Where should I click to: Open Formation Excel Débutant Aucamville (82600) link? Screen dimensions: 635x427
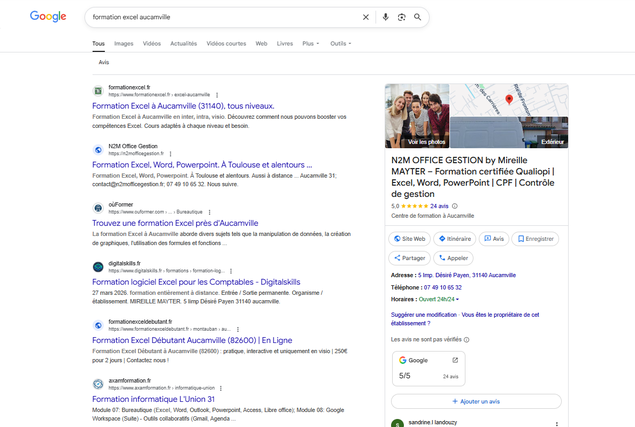coord(192,340)
